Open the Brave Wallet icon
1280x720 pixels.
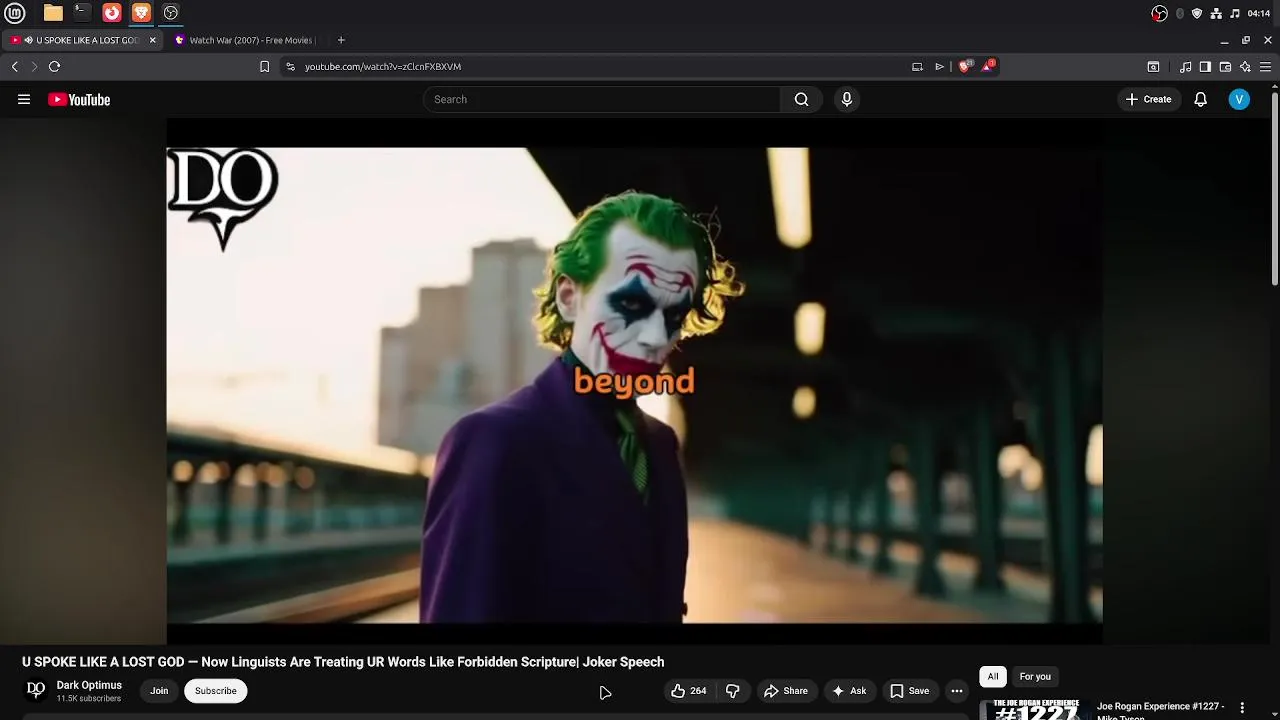[1225, 66]
